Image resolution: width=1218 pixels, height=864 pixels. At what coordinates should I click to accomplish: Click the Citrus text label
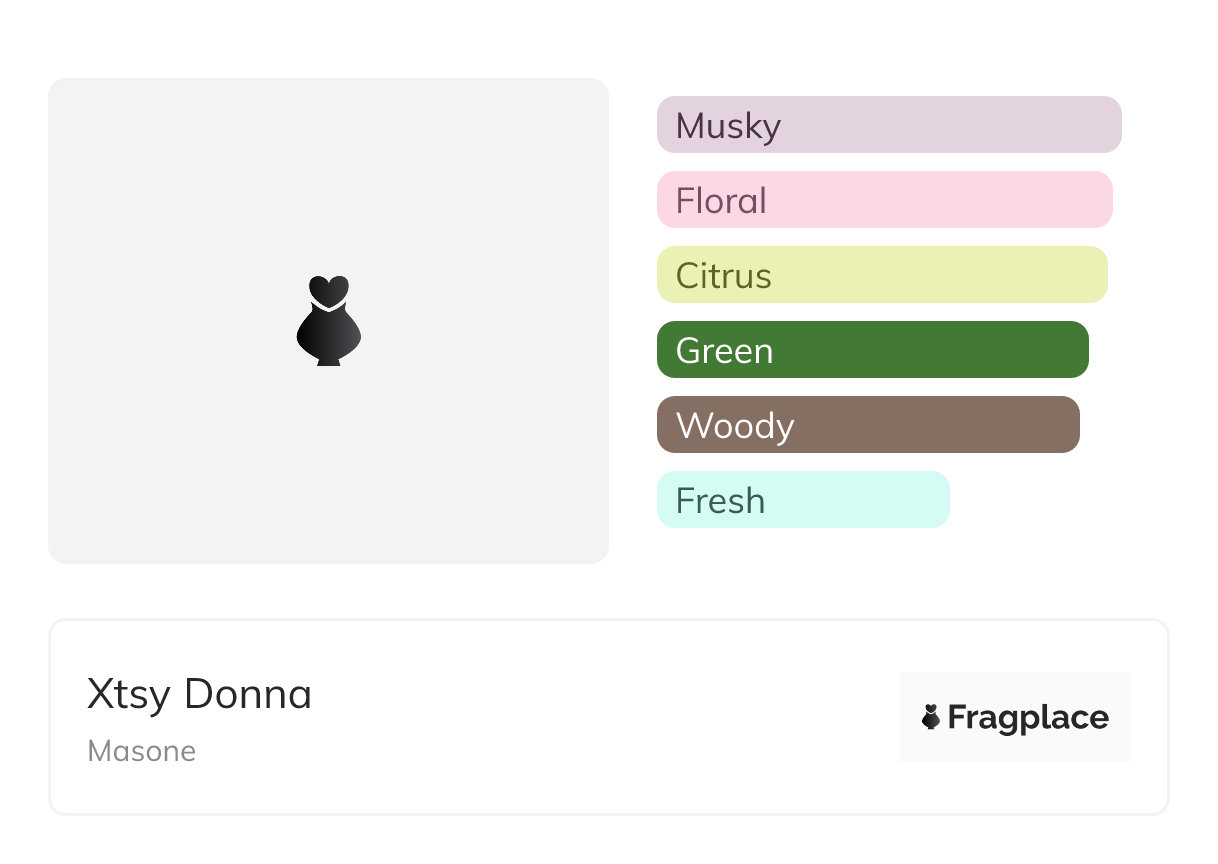click(x=723, y=276)
